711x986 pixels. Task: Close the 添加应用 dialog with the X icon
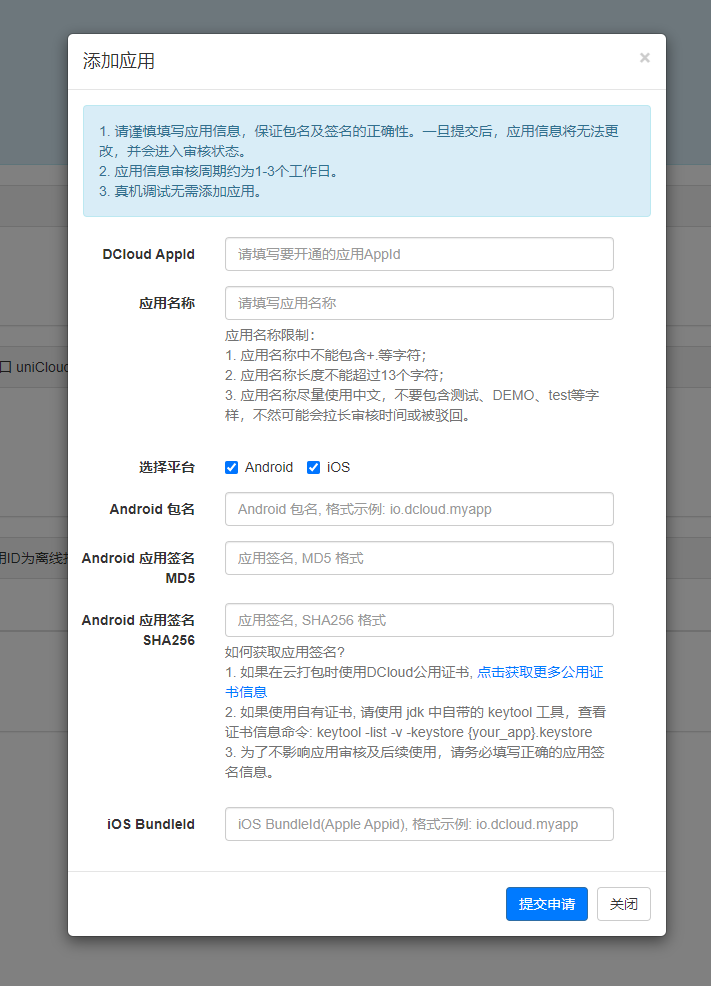[644, 58]
